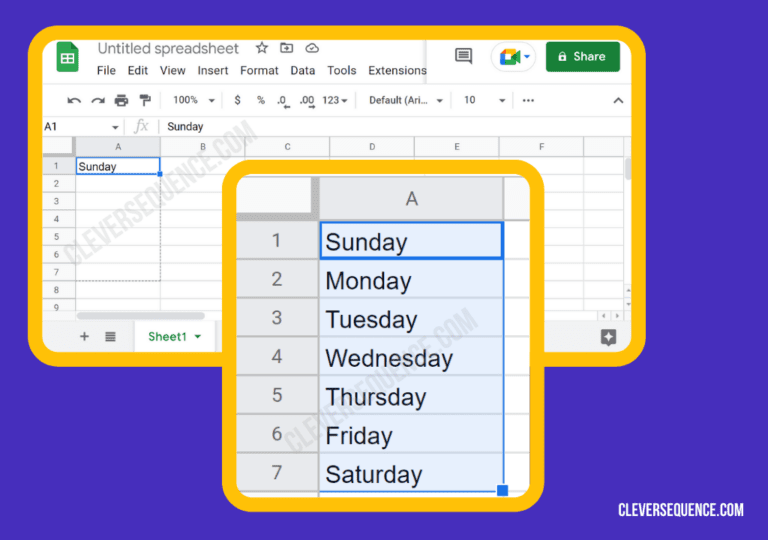Star the Untitled spreadsheet
768x540 pixels.
pos(262,48)
